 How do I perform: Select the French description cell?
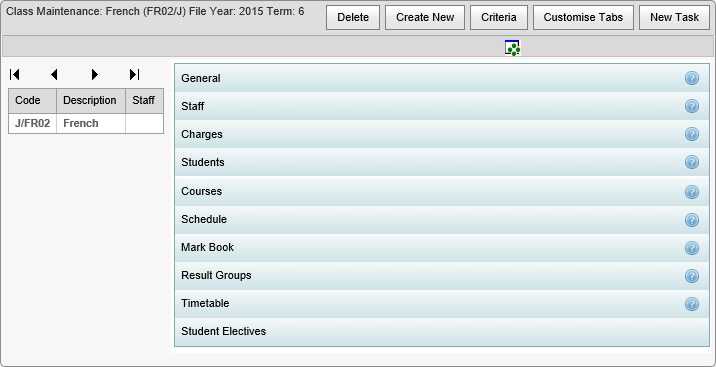[91, 123]
